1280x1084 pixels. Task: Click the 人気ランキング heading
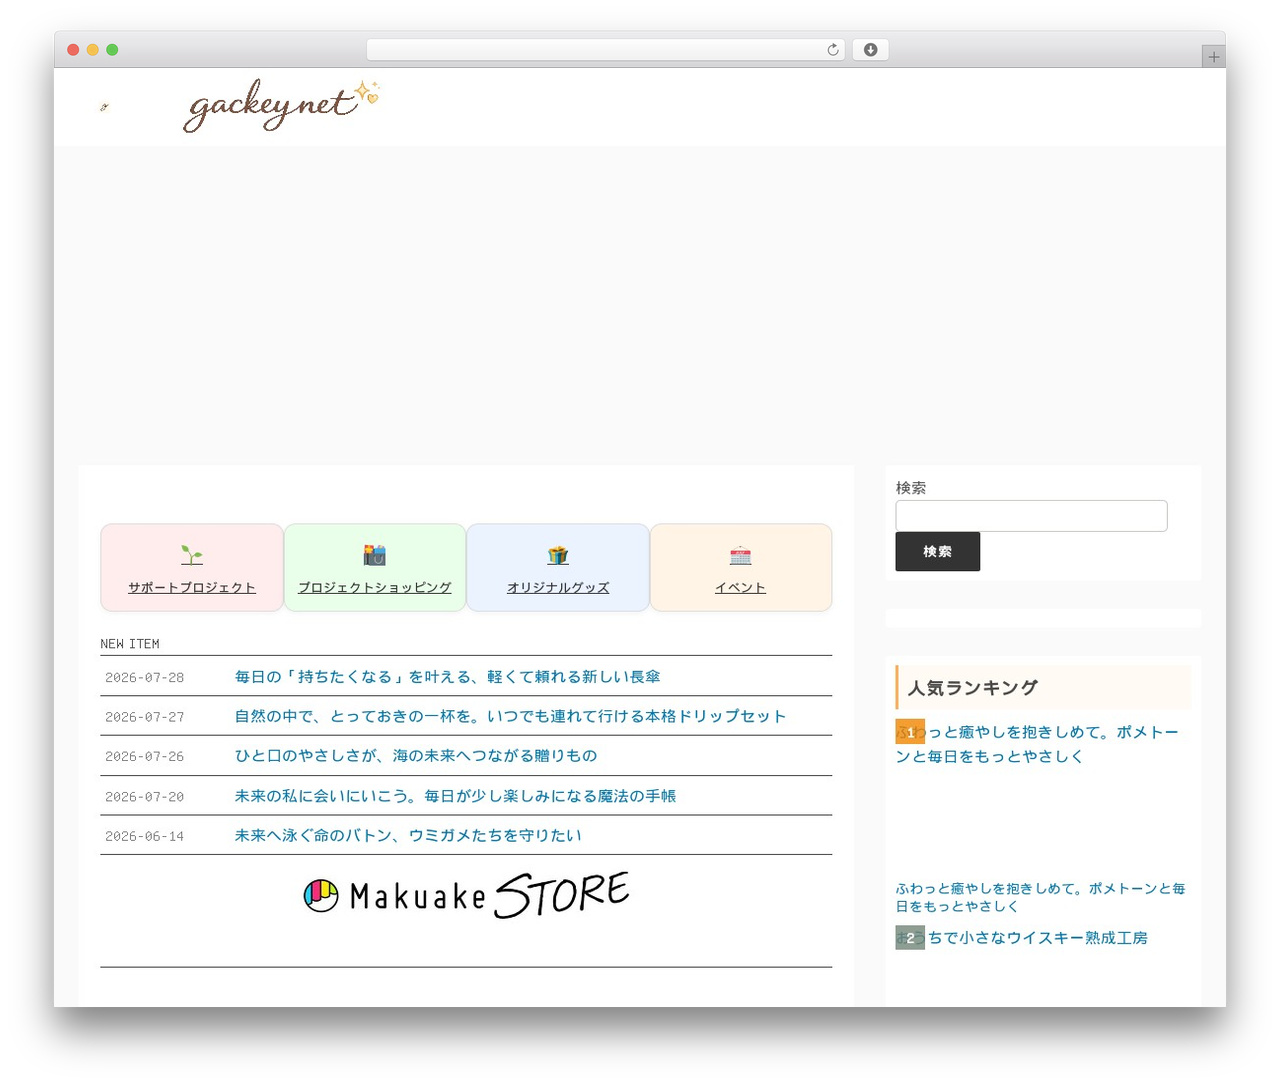(x=973, y=688)
